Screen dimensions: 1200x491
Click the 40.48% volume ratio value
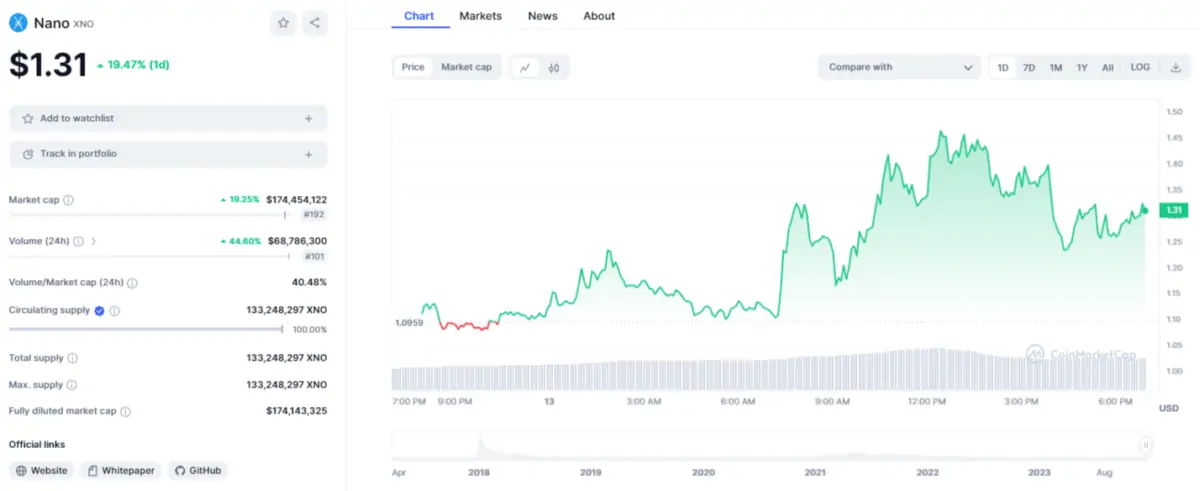(x=309, y=283)
